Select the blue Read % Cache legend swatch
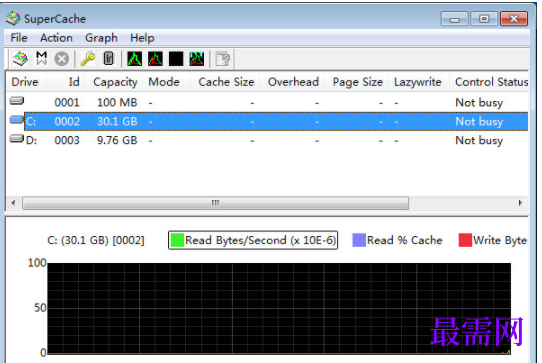The height and width of the screenshot is (363, 542). 359,240
